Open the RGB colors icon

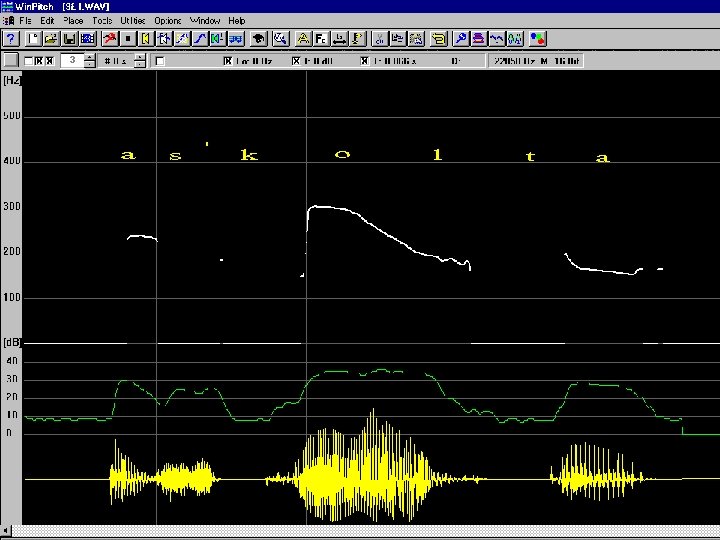(537, 39)
